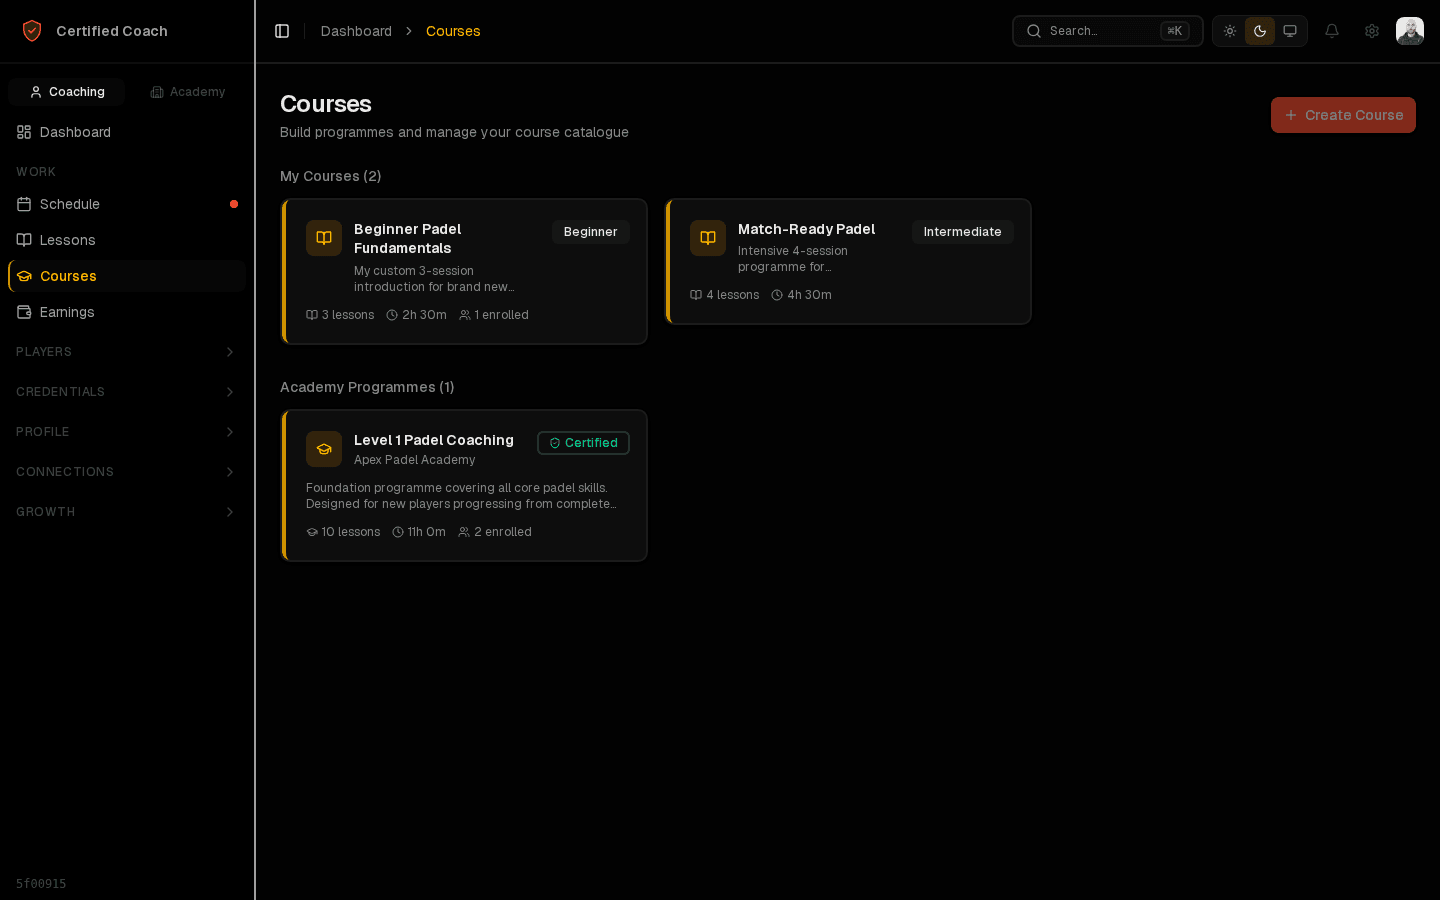Screen dimensions: 1440x900
Task: Go to Dashboard via breadcrumb
Action: 356,31
